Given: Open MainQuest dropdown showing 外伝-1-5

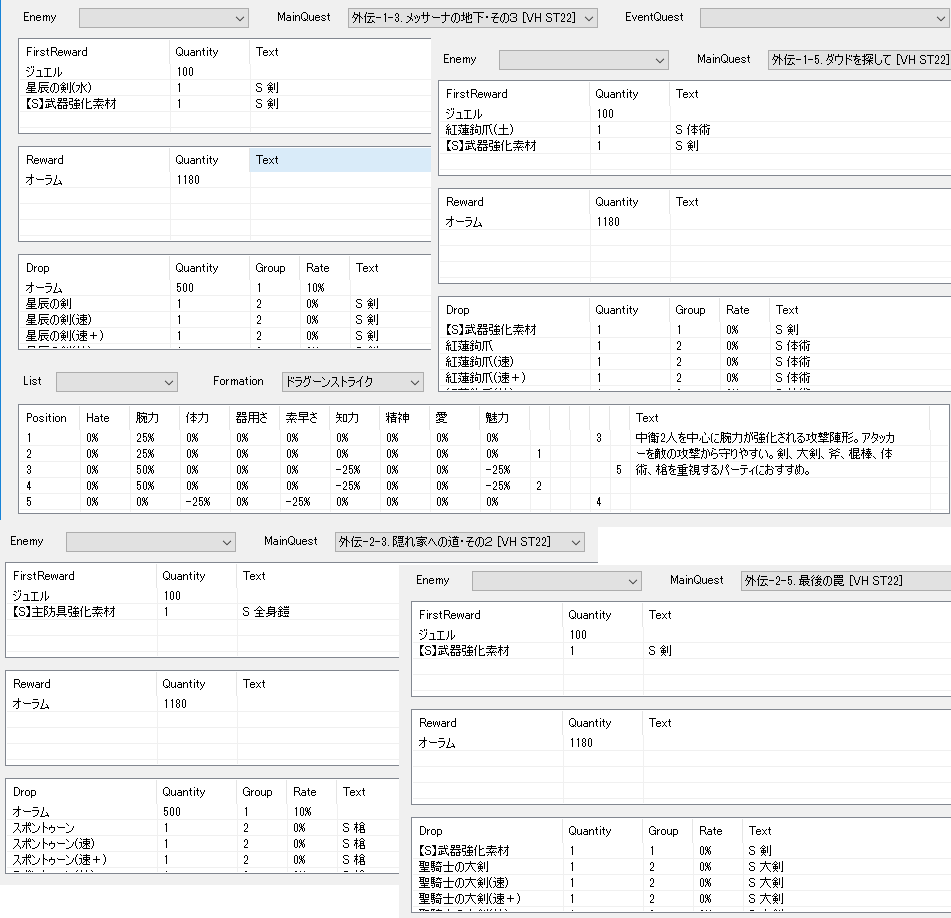Looking at the screenshot, I should (859, 60).
